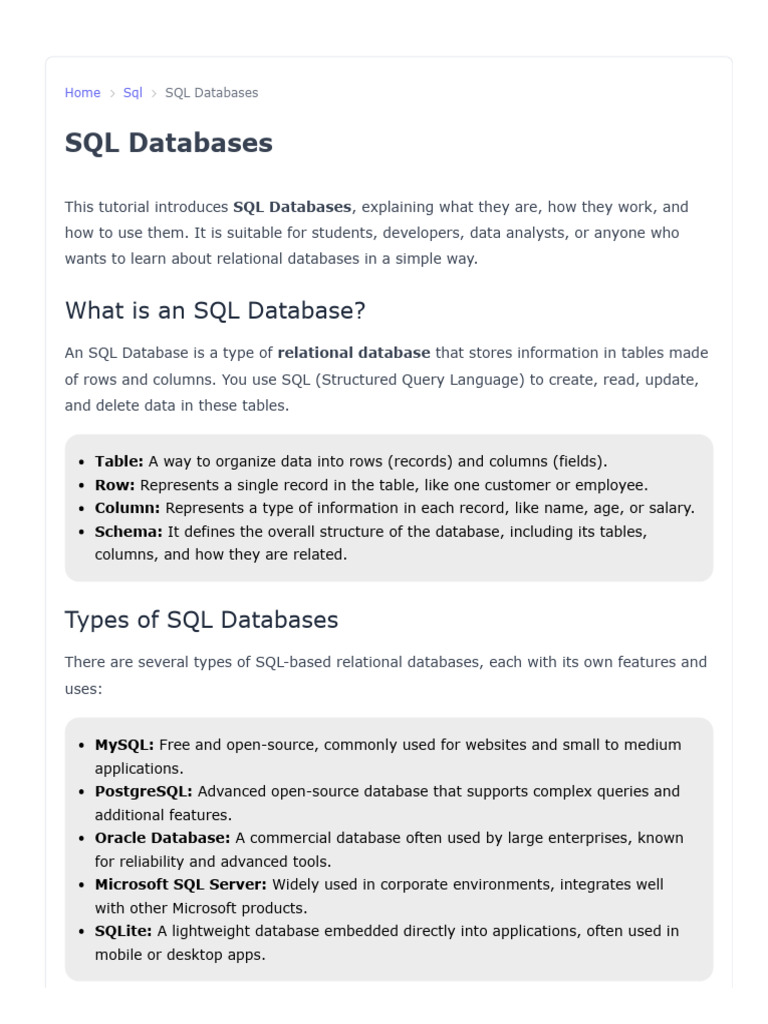Click the SQL Databases page title
This screenshot has width=768, height=1024.
(x=168, y=143)
